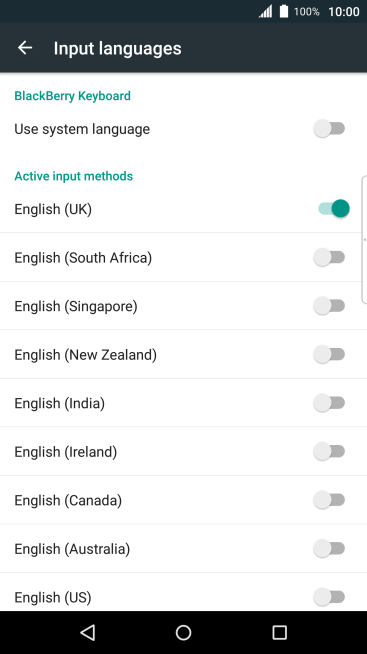Activate the English (Ireland) switch
This screenshot has width=367, height=654.
click(x=329, y=451)
